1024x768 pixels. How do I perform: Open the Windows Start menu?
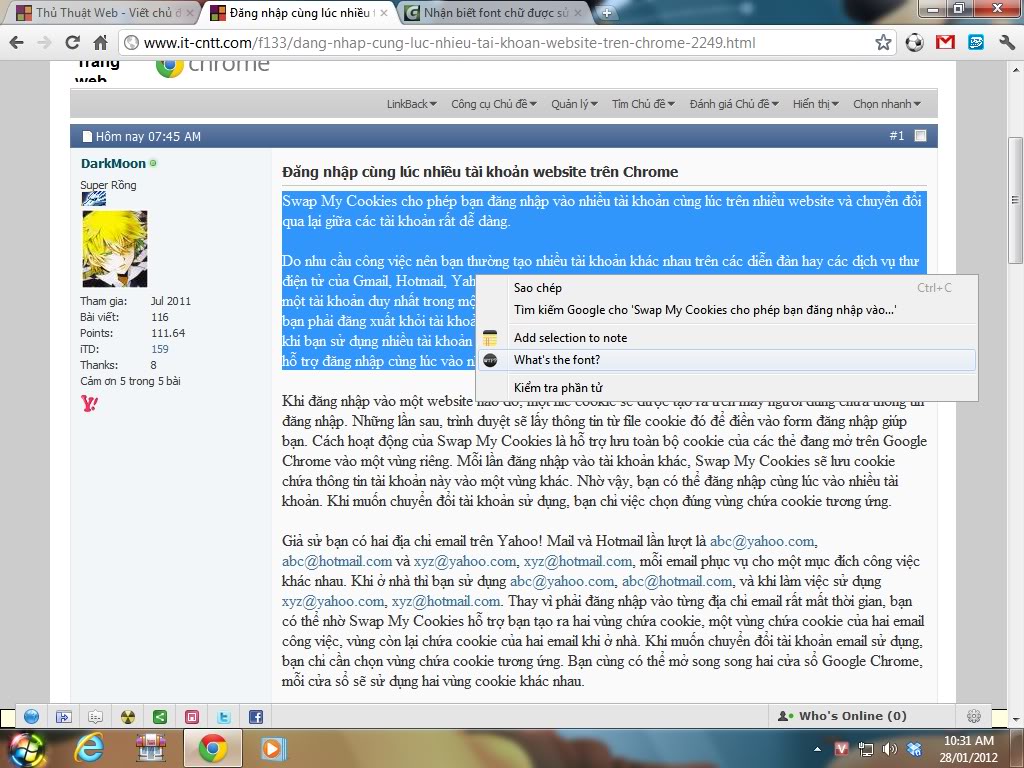(25, 748)
